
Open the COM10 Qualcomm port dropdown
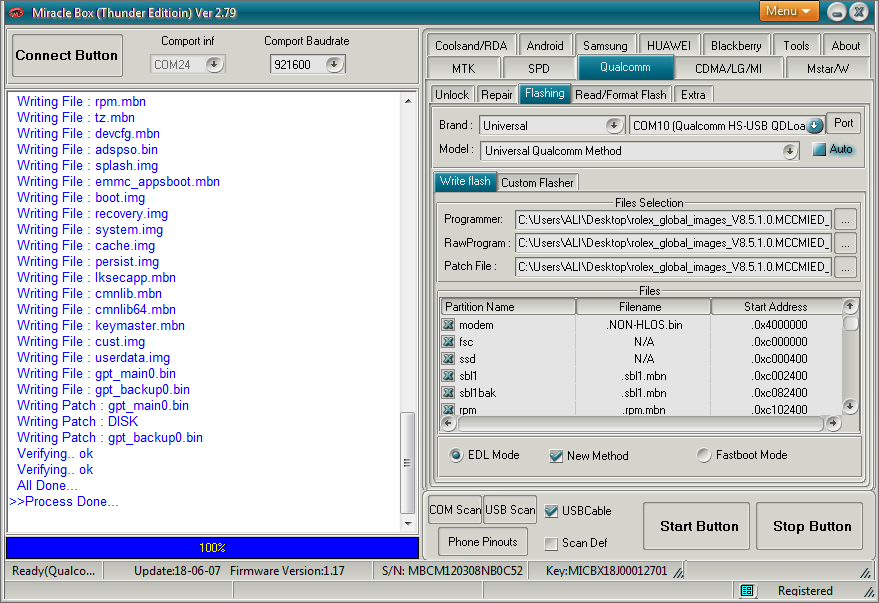pyautogui.click(x=815, y=126)
